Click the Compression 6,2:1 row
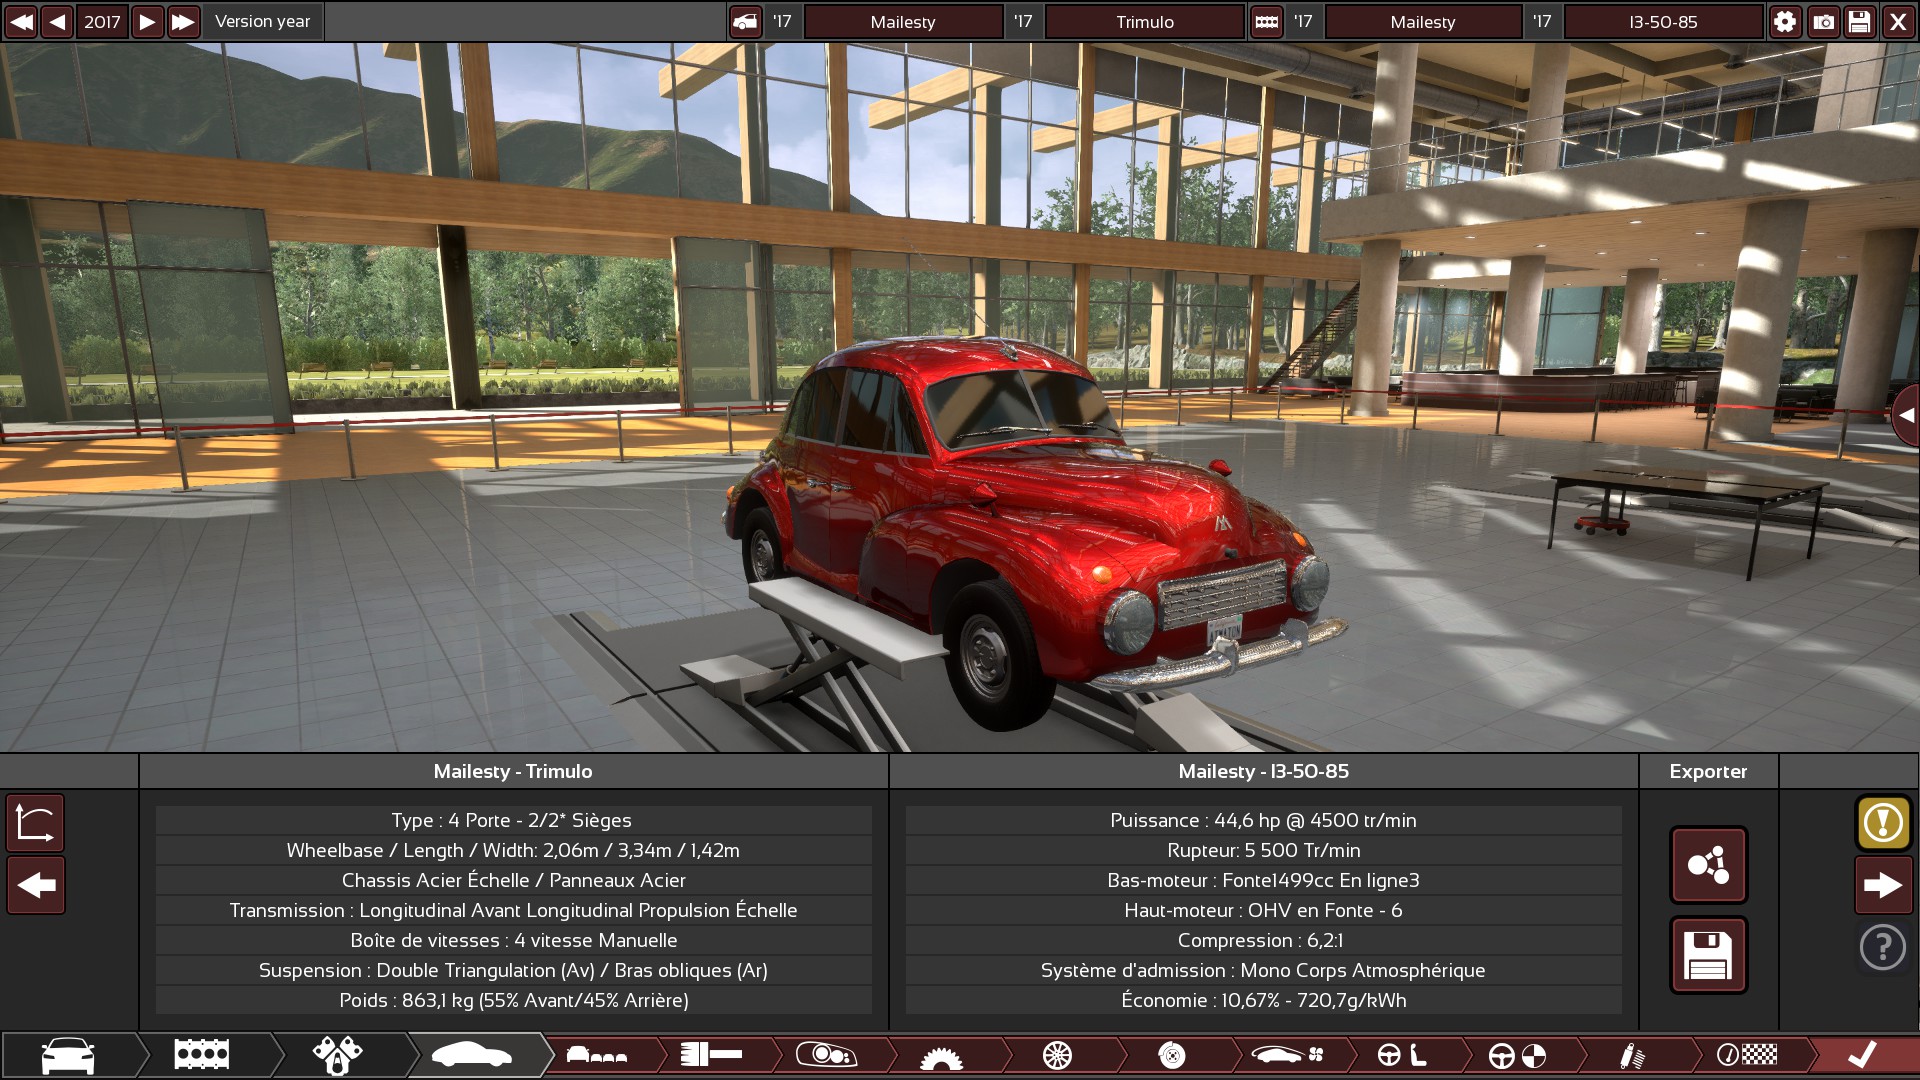The image size is (1920, 1080). [x=1263, y=940]
